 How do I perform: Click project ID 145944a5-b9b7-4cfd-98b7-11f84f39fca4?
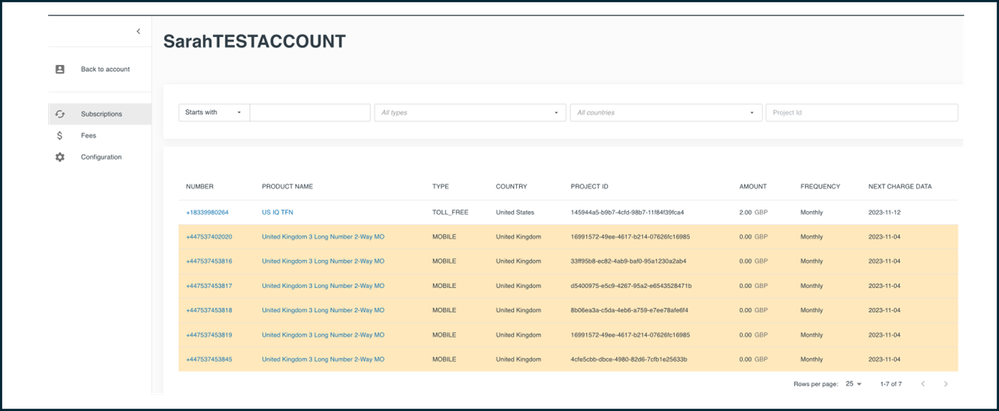click(627, 212)
